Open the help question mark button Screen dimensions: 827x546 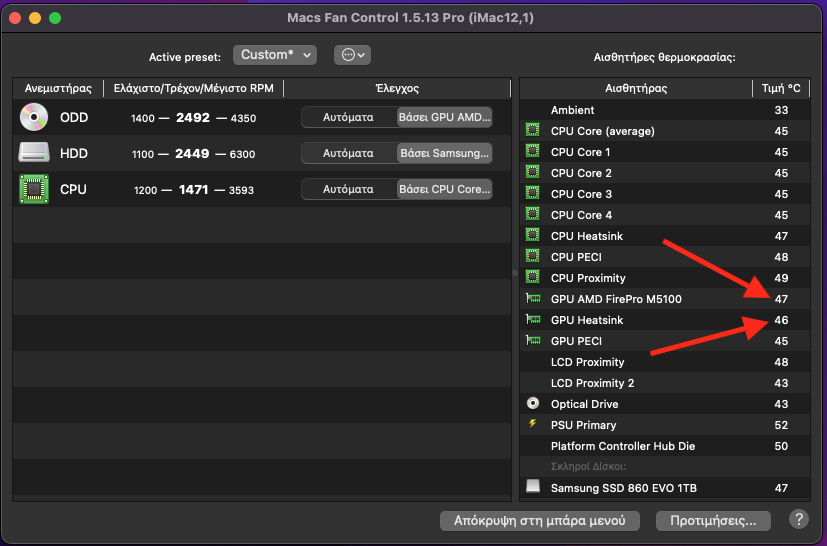[x=799, y=520]
